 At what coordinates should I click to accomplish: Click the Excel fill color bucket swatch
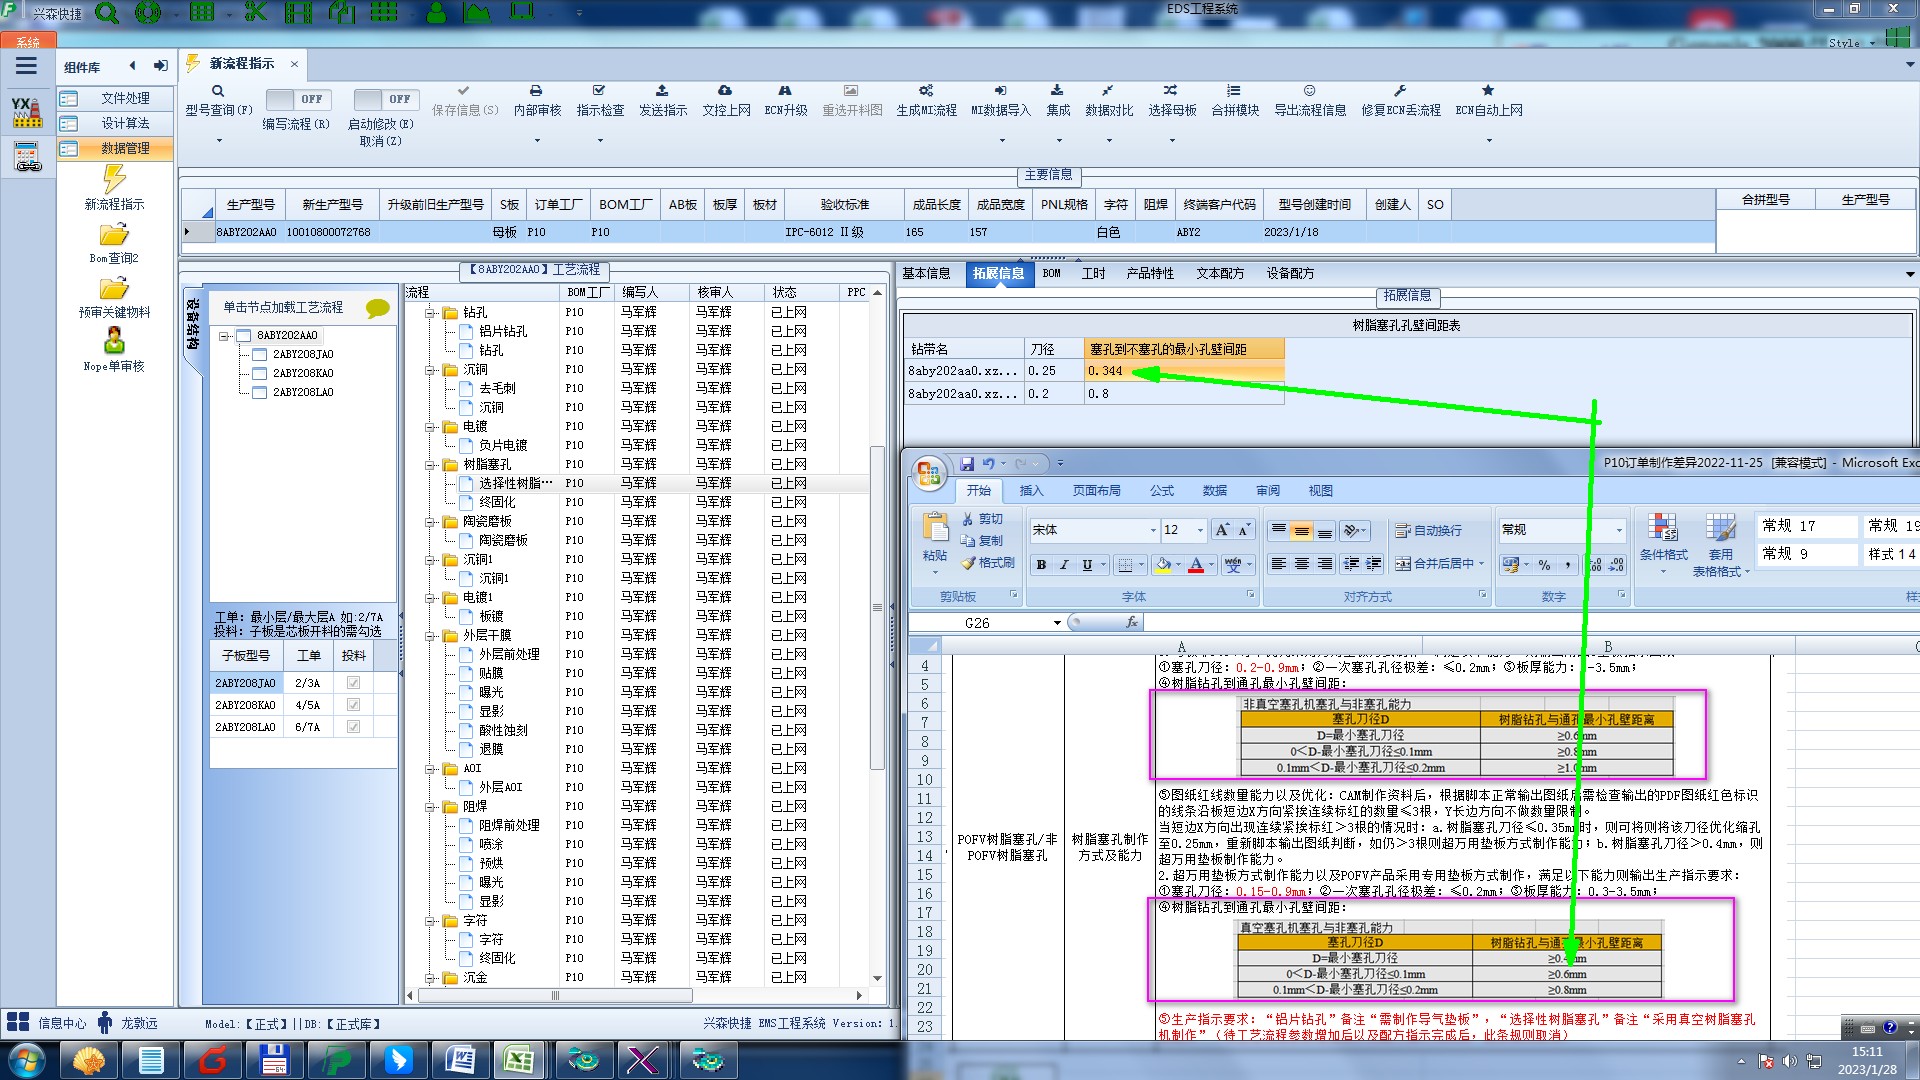click(1163, 565)
